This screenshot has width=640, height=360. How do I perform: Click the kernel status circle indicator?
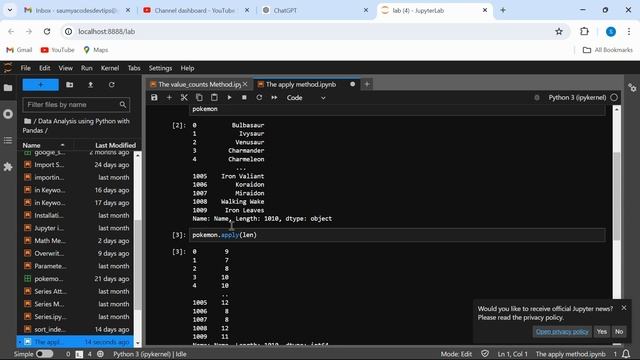[x=614, y=98]
